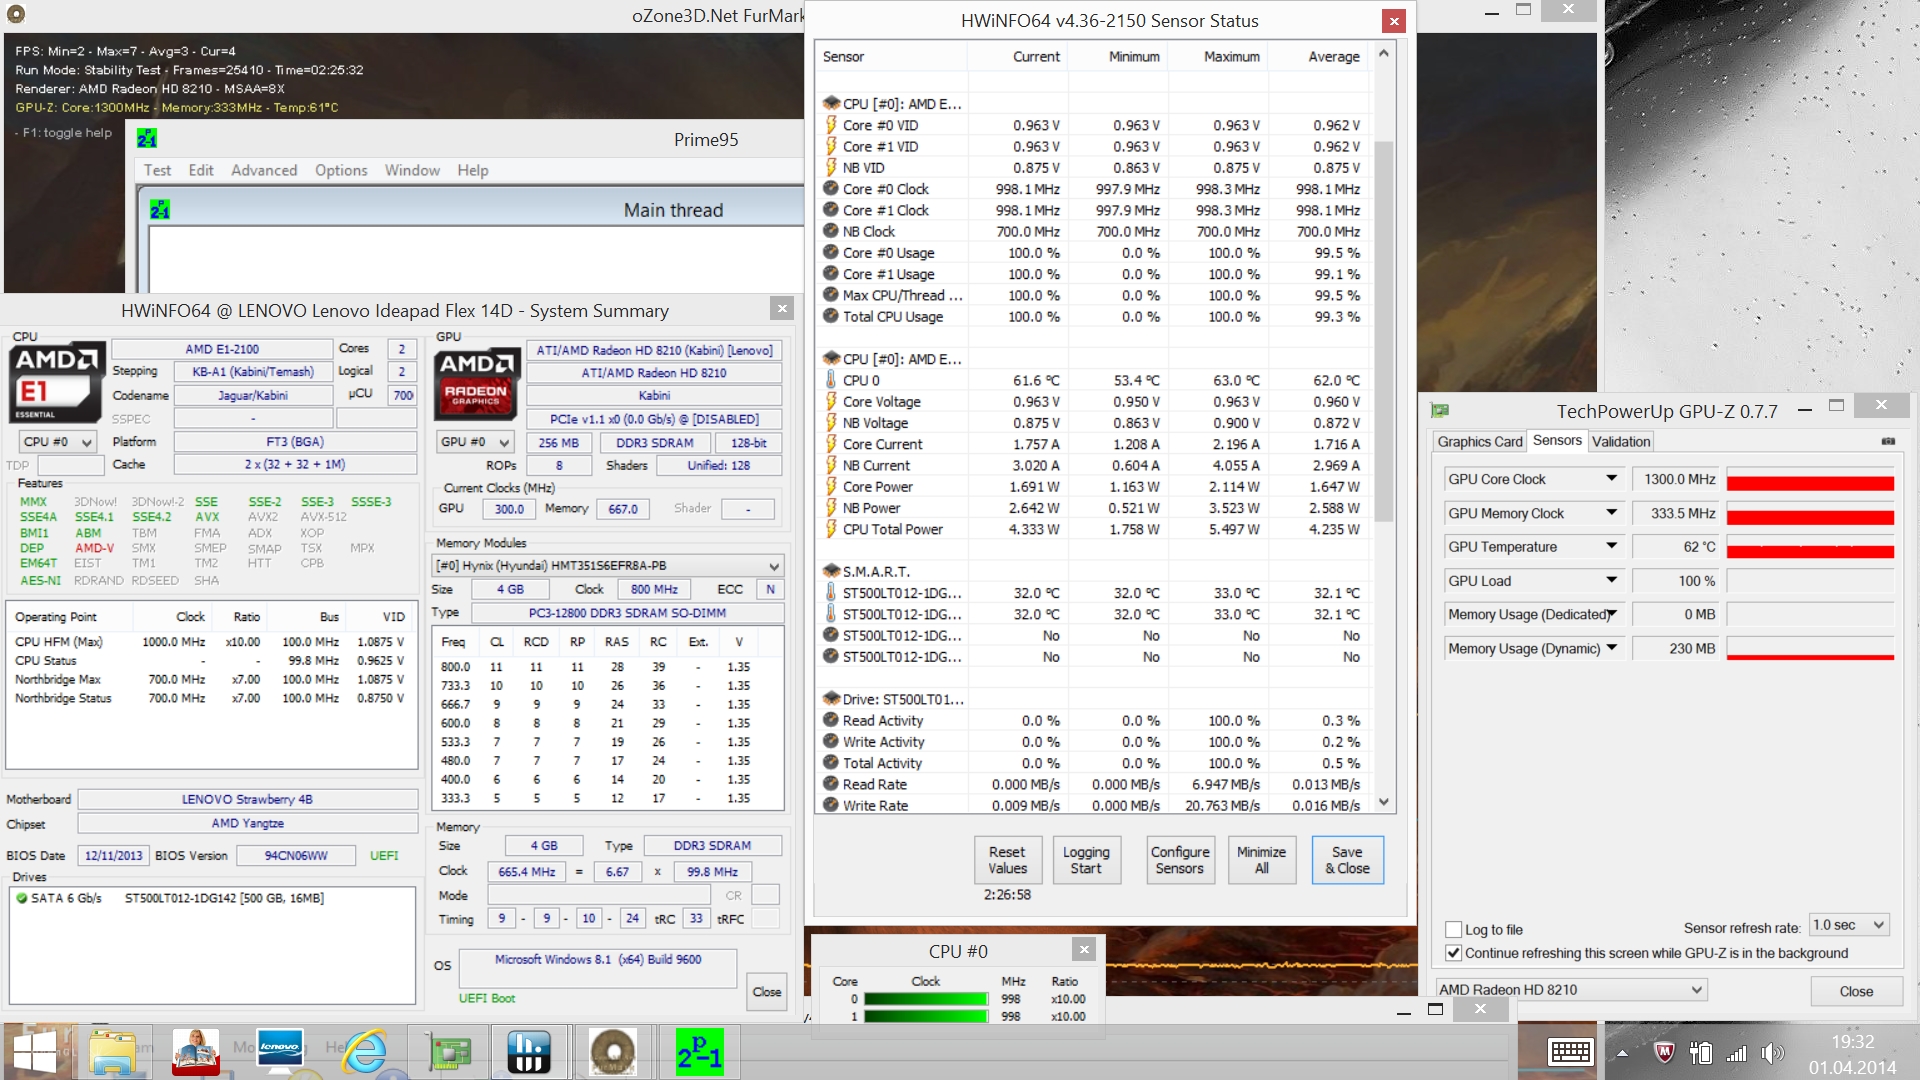This screenshot has width=1920, height=1080.
Task: Open FurMark from the taskbar
Action: [x=612, y=1052]
